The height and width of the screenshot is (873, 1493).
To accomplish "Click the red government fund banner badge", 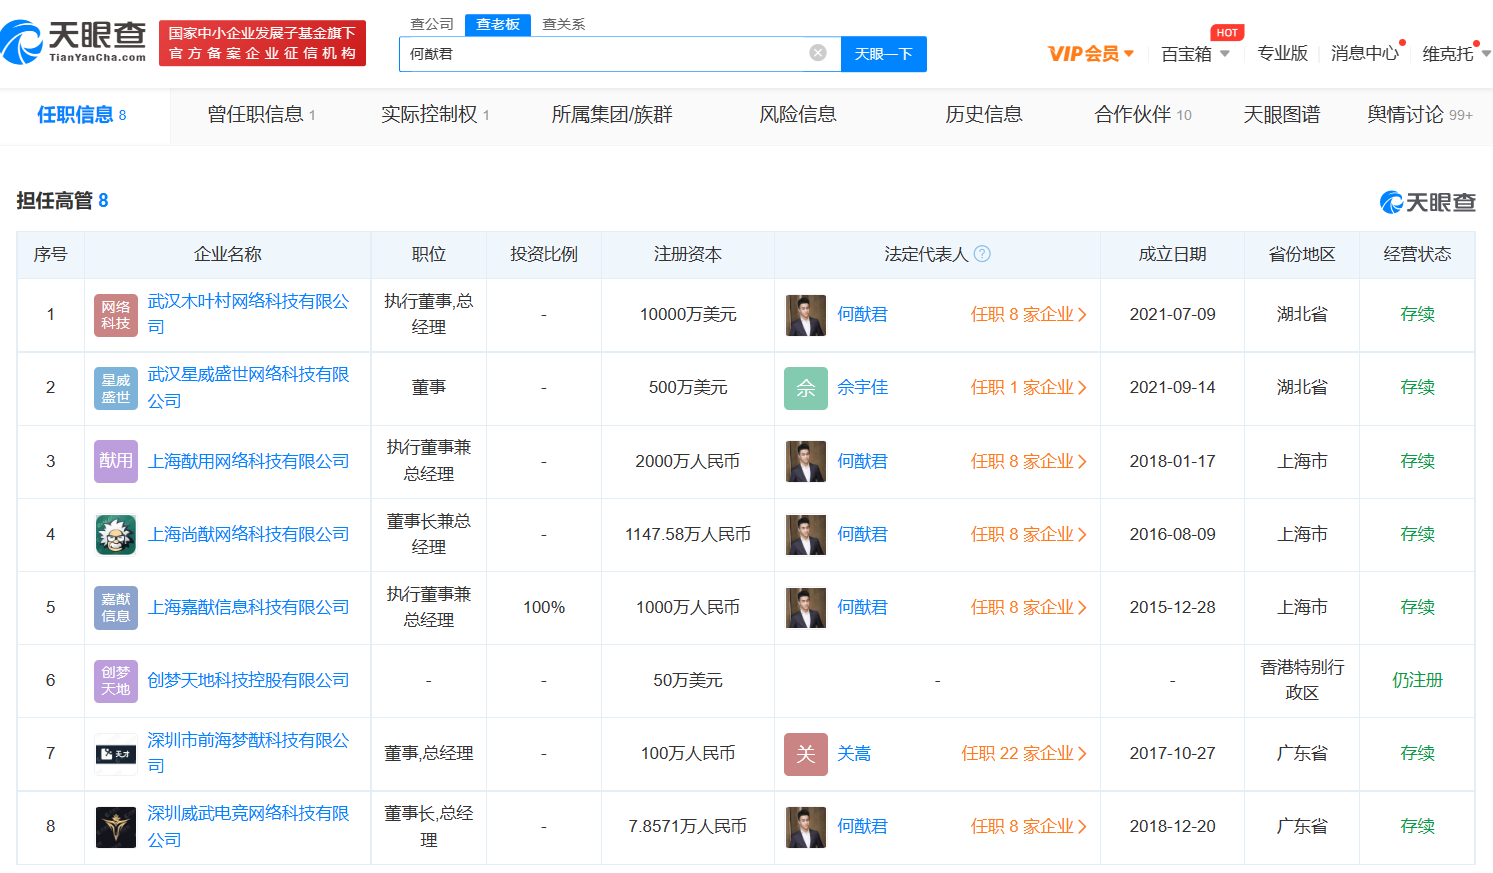I will click(262, 43).
